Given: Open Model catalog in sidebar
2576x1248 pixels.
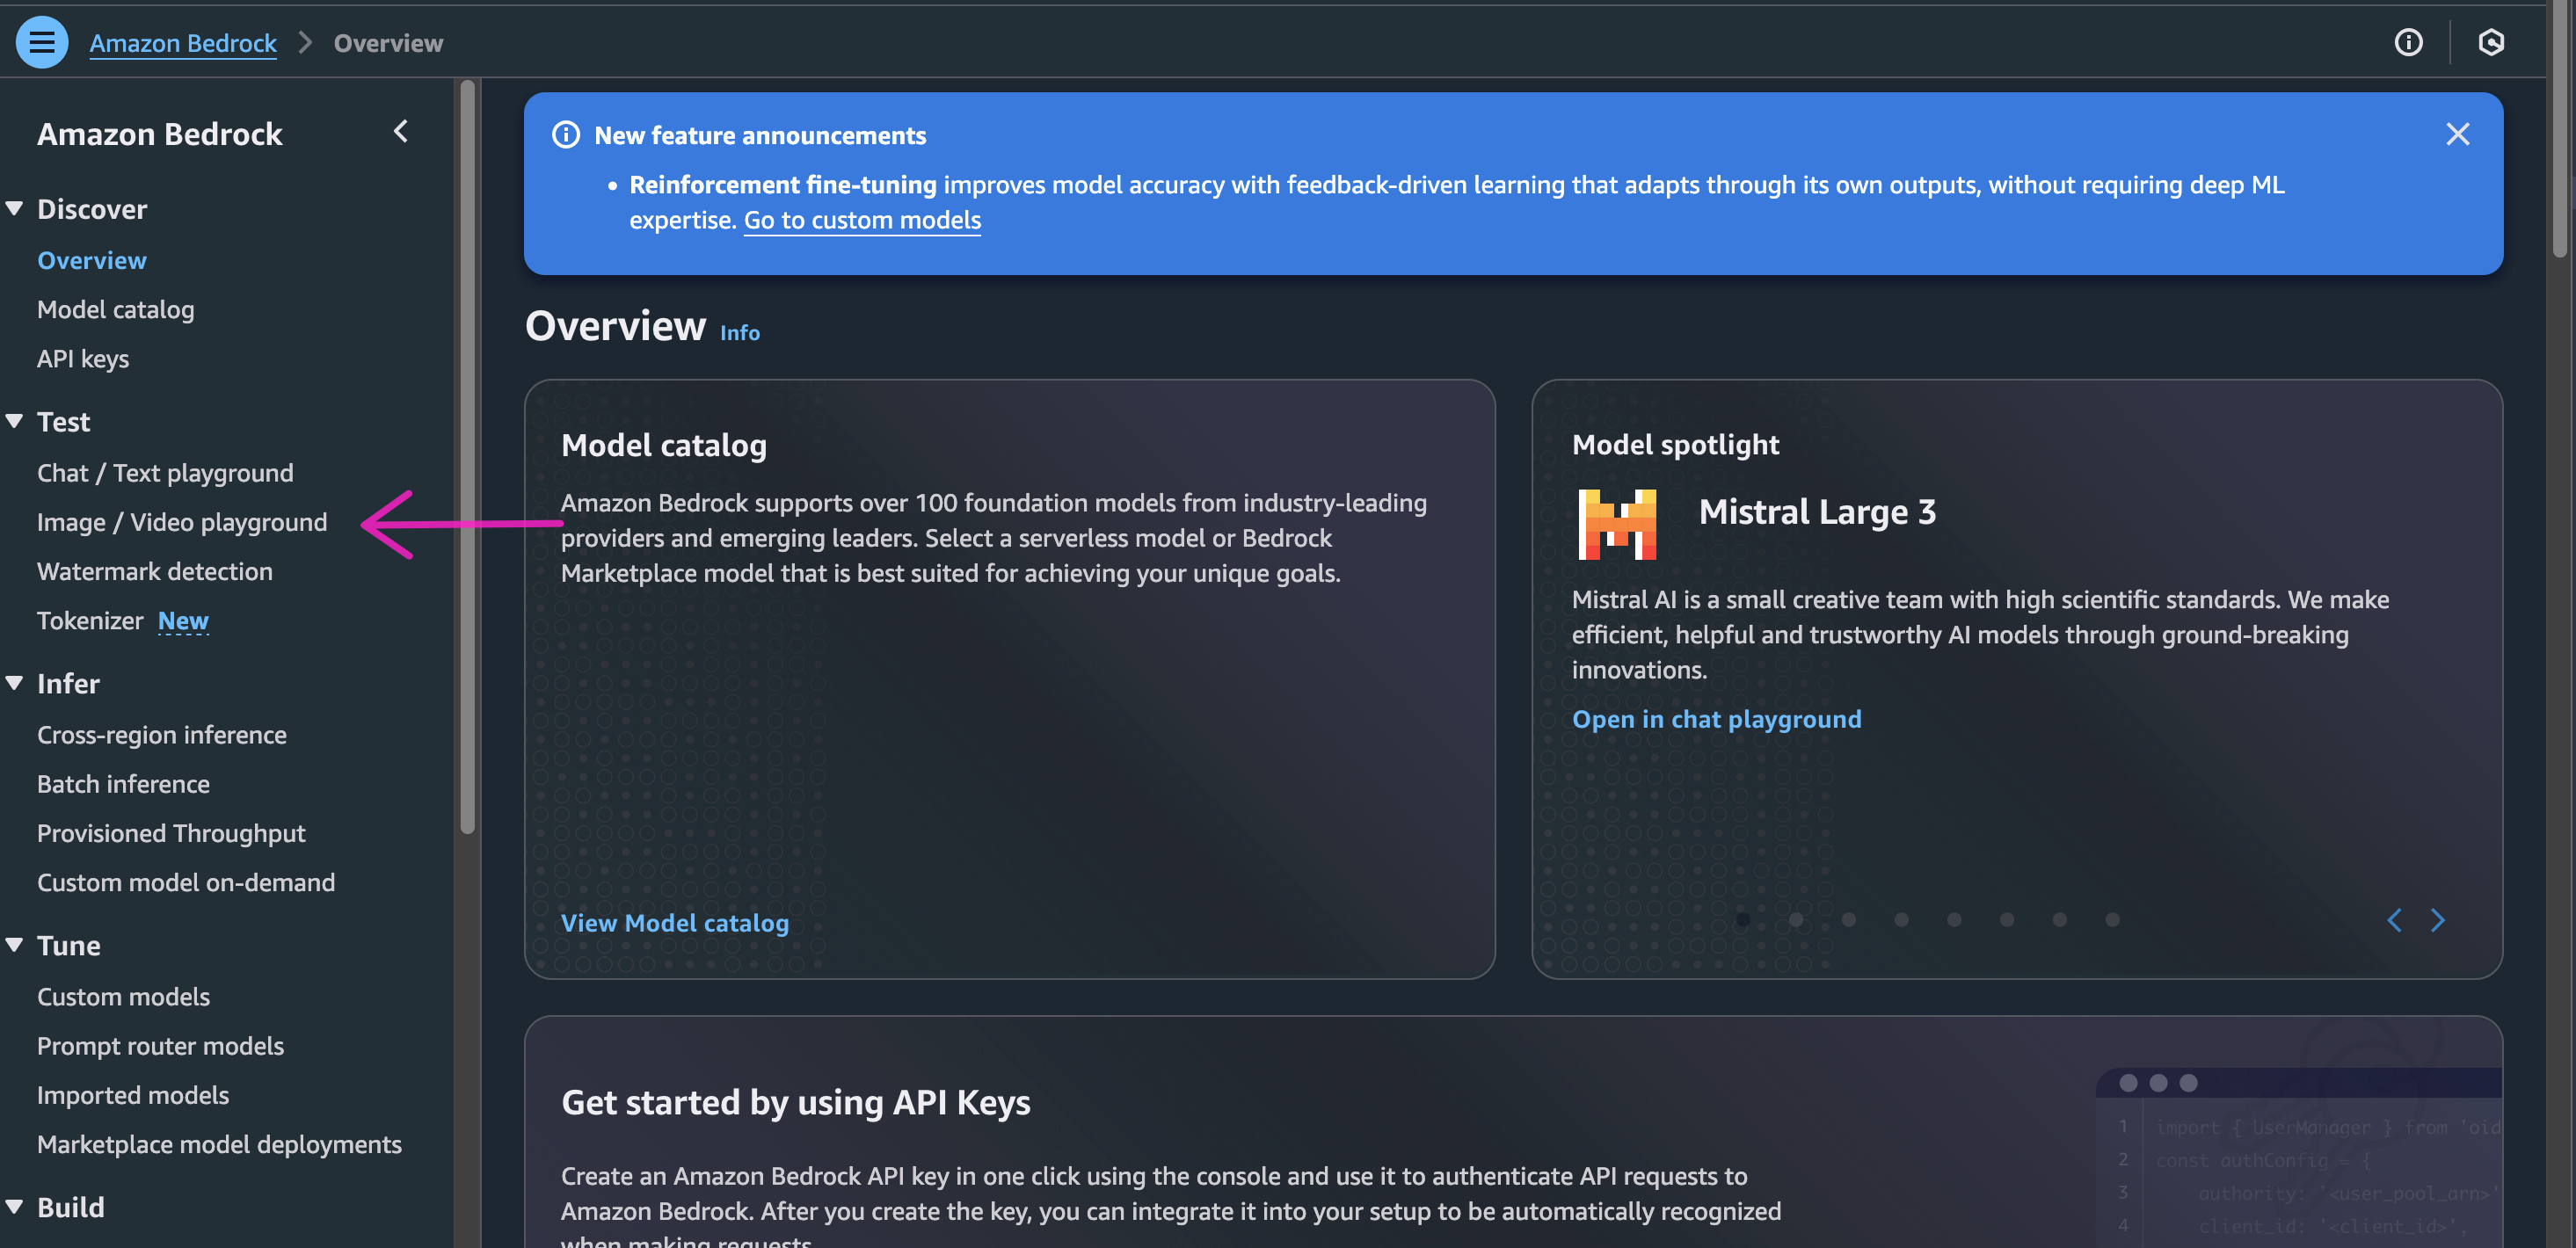Looking at the screenshot, I should [x=116, y=309].
